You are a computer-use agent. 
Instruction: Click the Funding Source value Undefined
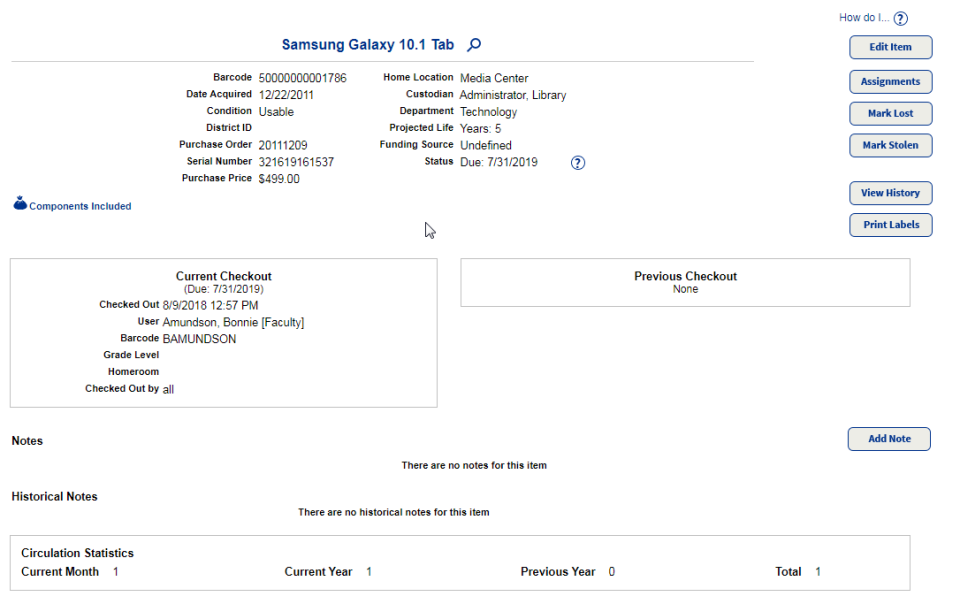click(486, 145)
